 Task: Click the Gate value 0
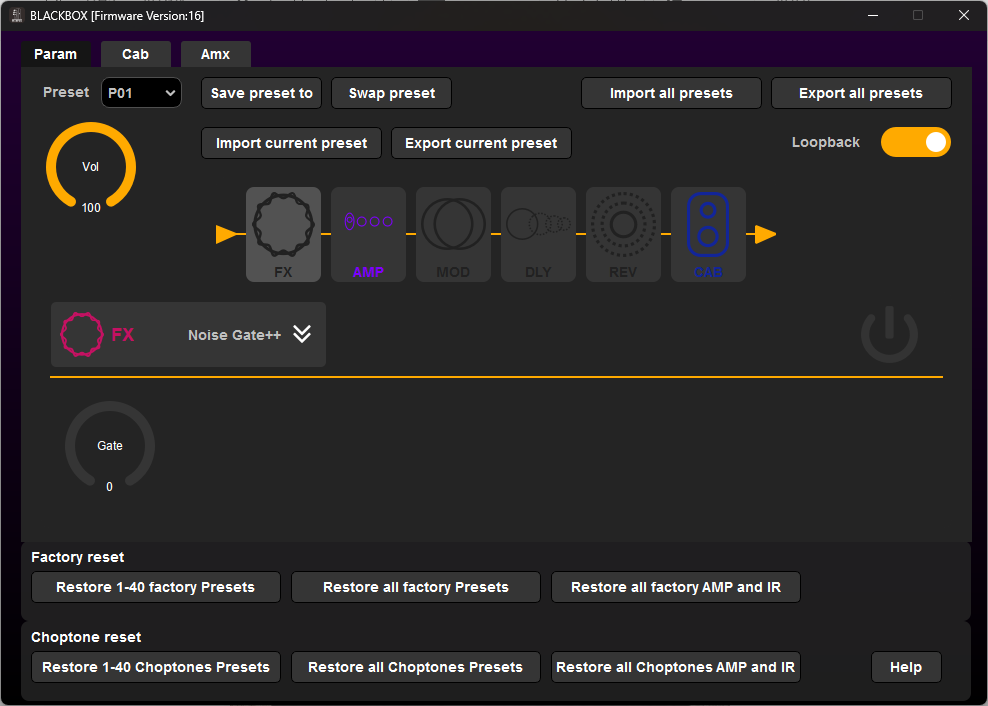pyautogui.click(x=110, y=487)
